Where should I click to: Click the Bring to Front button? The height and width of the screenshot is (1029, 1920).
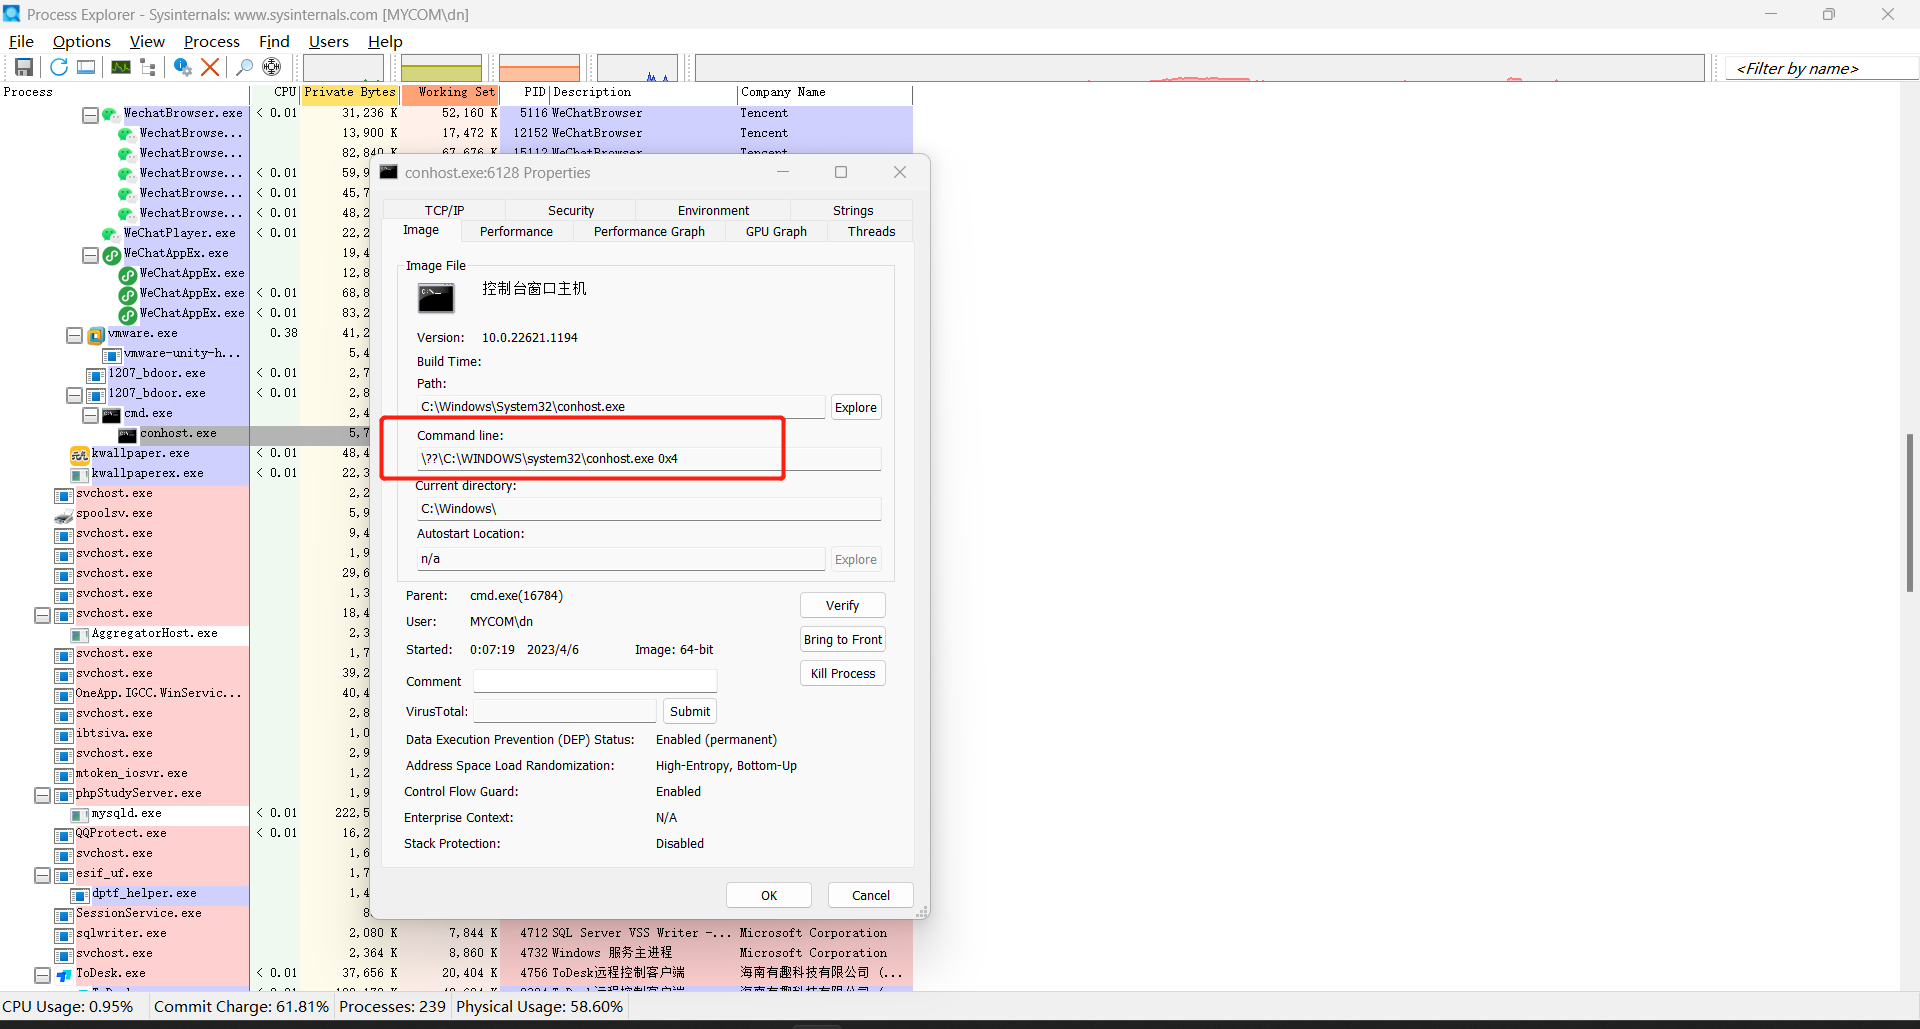[x=843, y=639]
